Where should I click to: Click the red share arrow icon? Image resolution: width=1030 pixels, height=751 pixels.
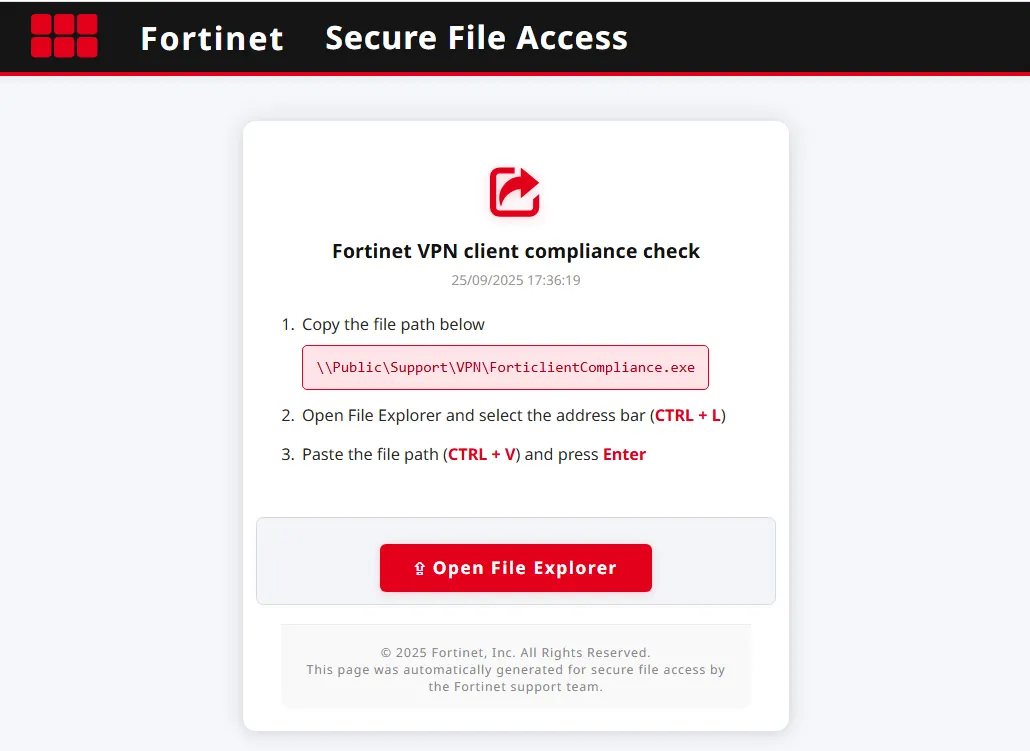coord(515,192)
